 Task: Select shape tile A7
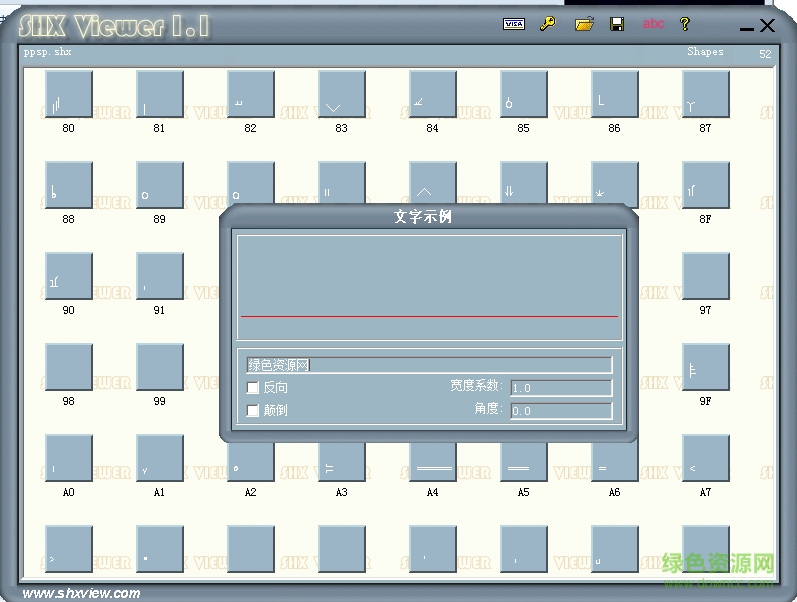[x=706, y=458]
